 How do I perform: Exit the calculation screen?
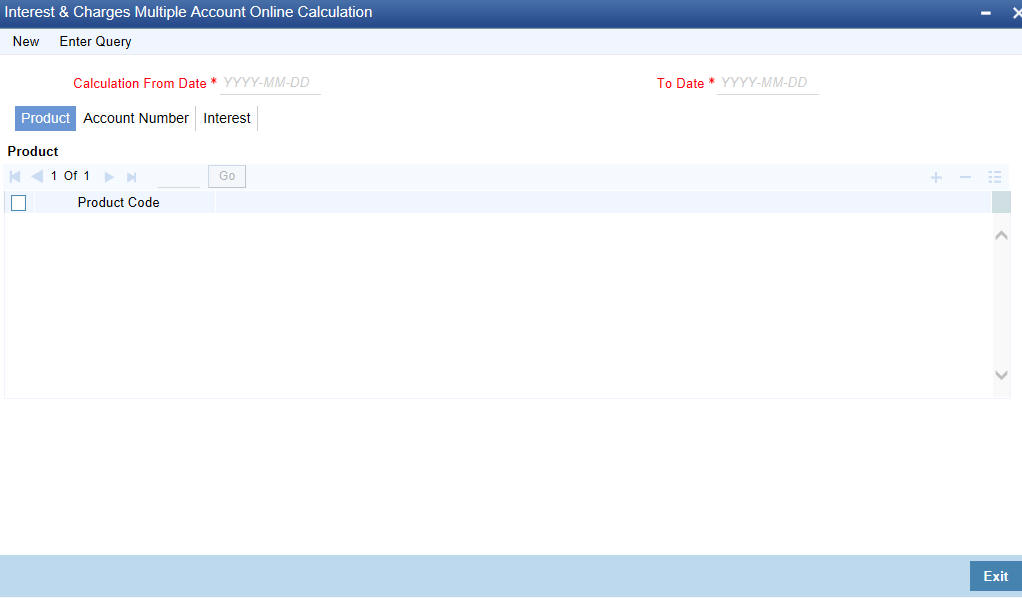(x=995, y=576)
